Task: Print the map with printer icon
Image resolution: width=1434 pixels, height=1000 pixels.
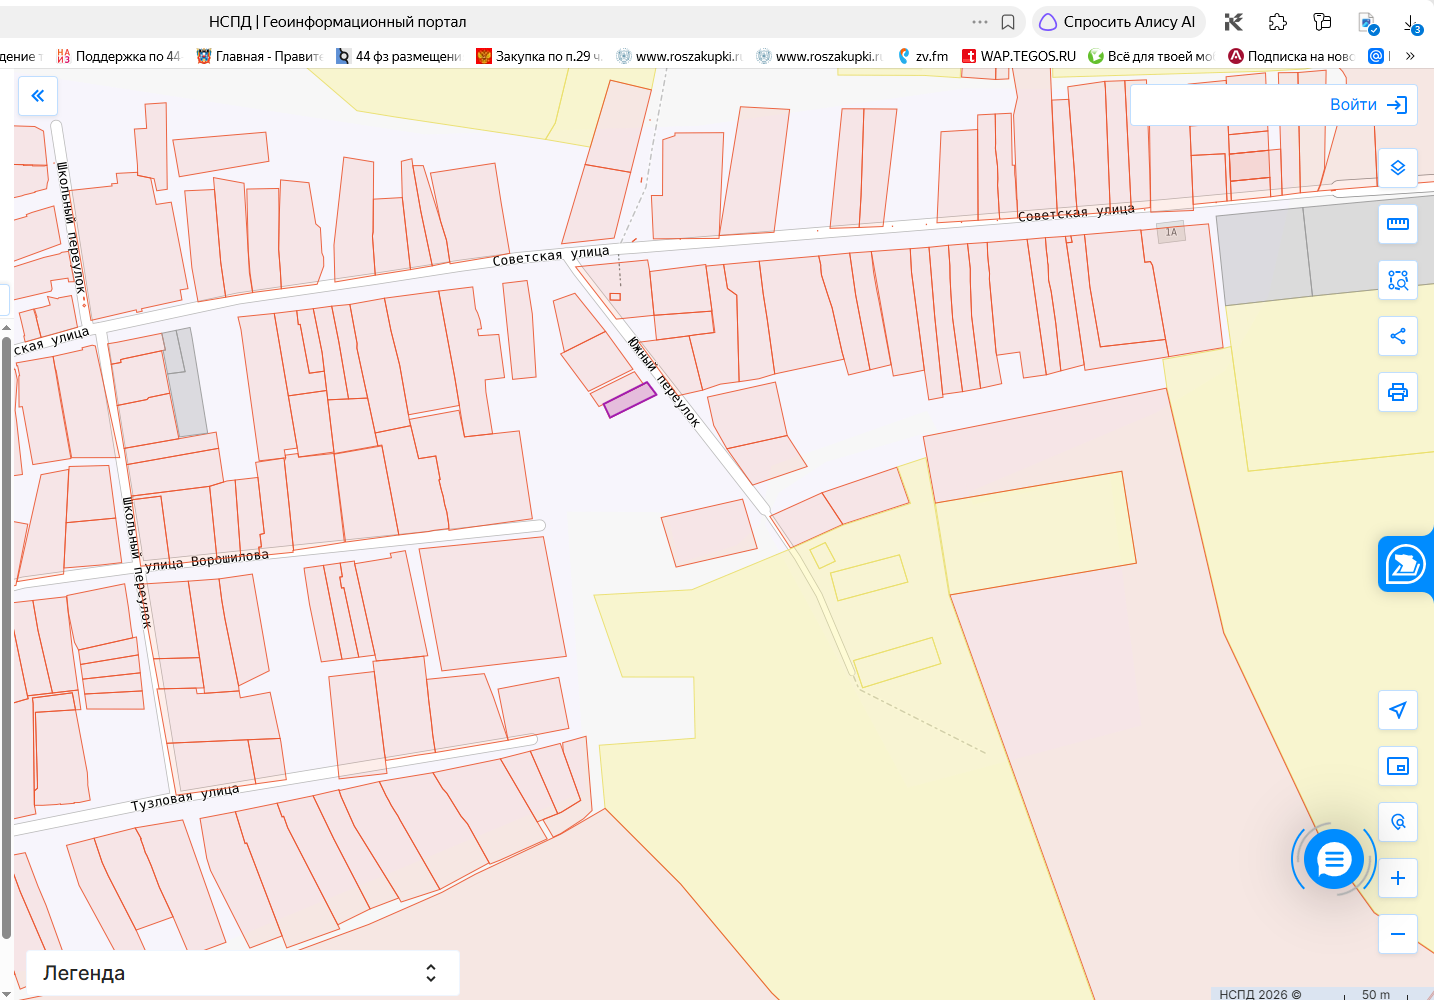Action: point(1398,392)
